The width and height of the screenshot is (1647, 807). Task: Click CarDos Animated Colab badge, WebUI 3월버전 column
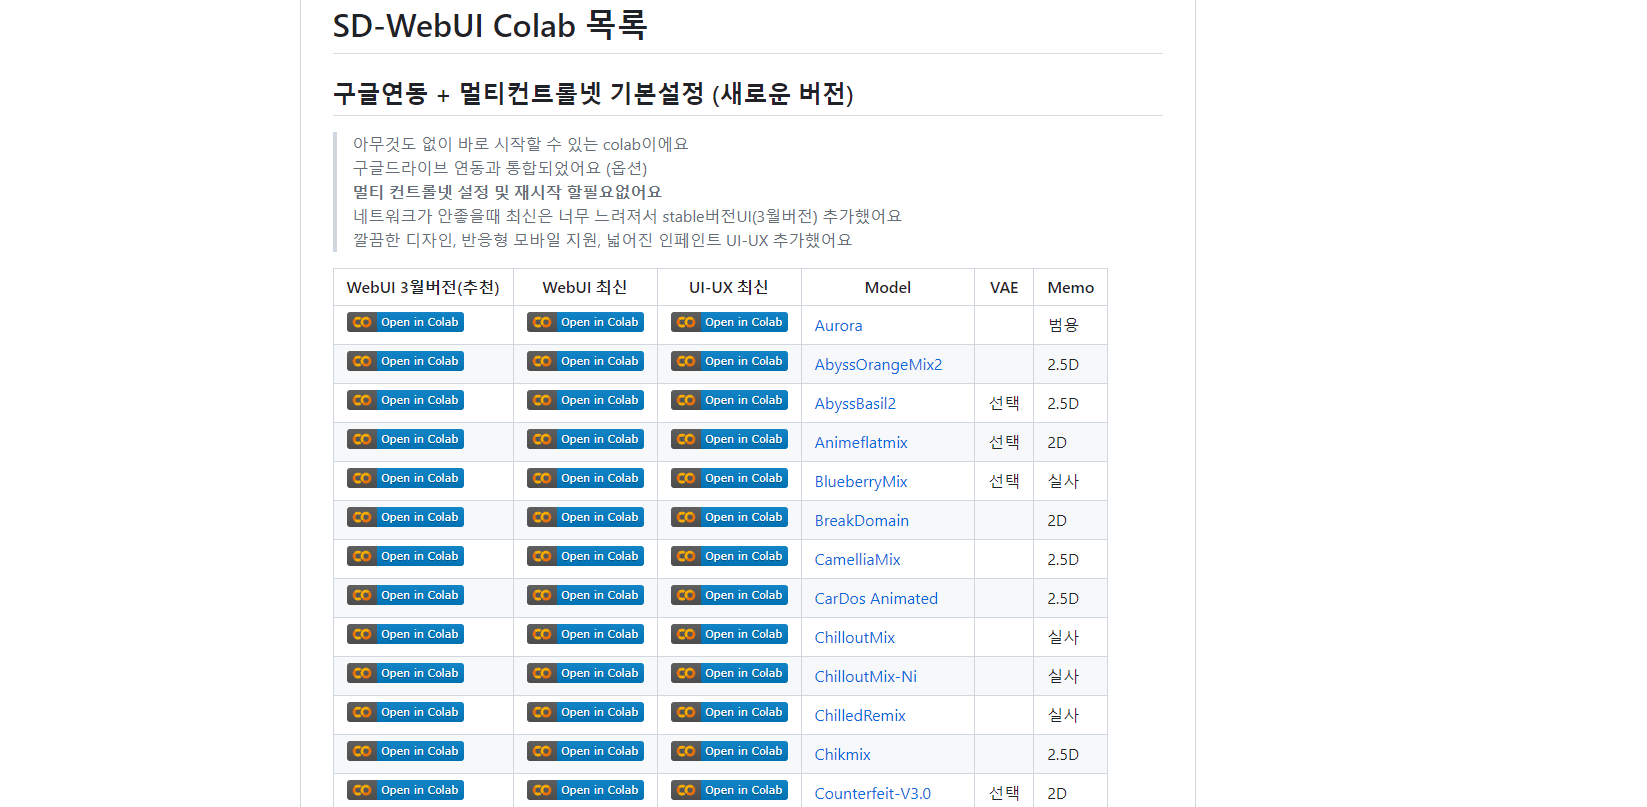click(405, 595)
